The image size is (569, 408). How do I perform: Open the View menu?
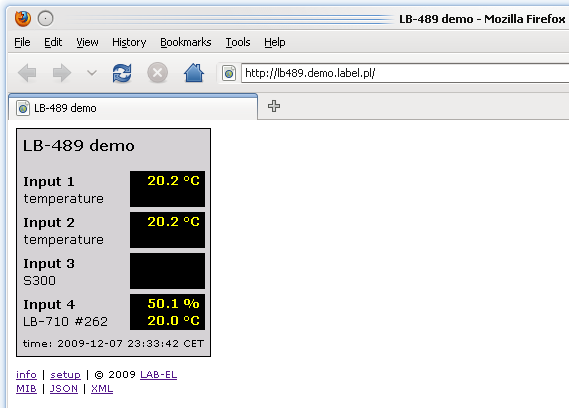87,42
